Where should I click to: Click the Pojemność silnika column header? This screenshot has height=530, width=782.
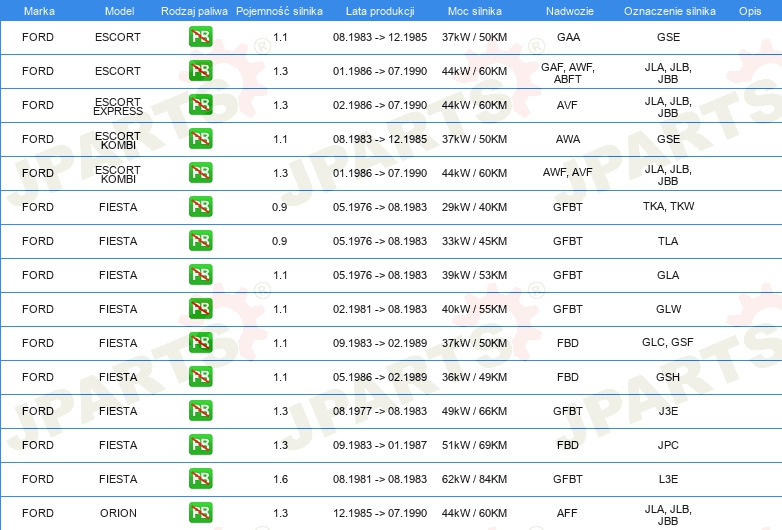pos(279,11)
